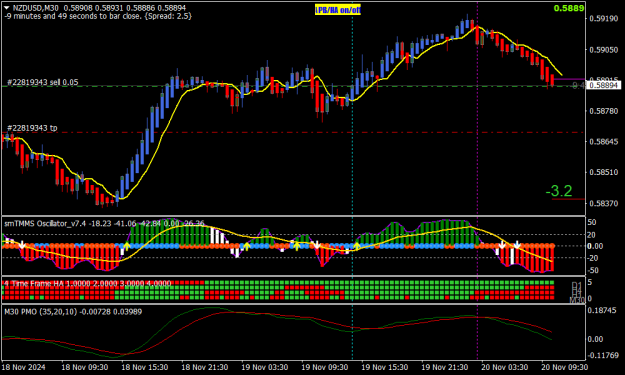Click the 19 Nov 03:30 time label

tap(265, 367)
